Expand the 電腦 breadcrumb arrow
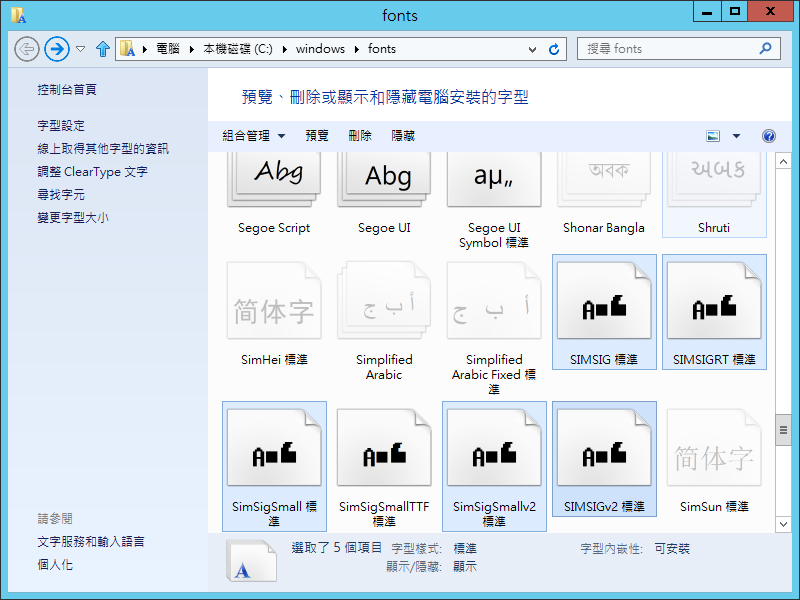This screenshot has height=600, width=800. point(192,49)
